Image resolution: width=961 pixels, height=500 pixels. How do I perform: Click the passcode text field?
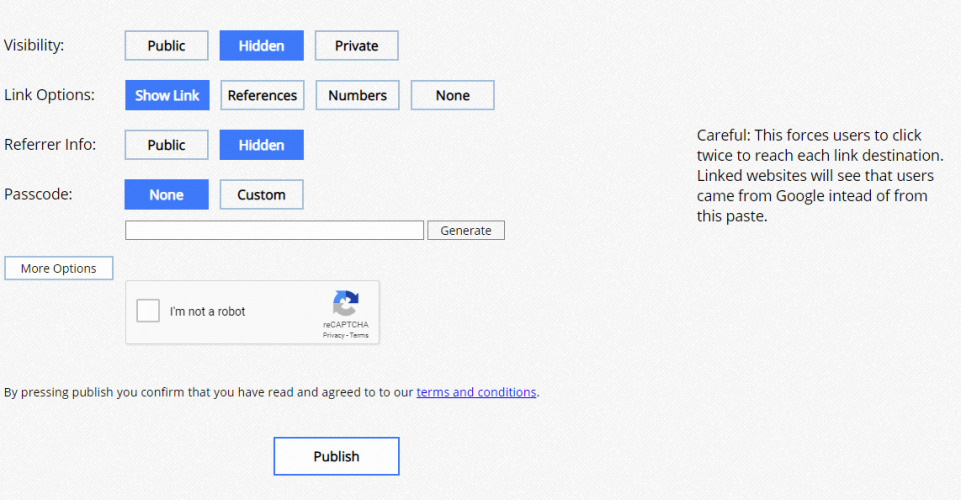pos(274,230)
